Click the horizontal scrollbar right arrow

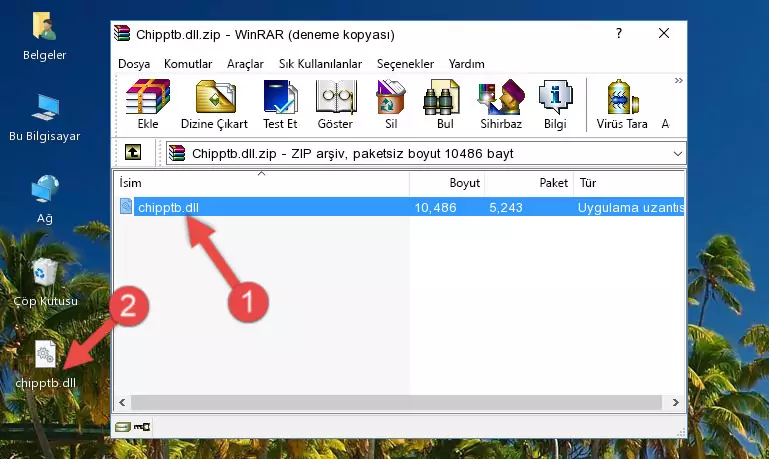(676, 403)
